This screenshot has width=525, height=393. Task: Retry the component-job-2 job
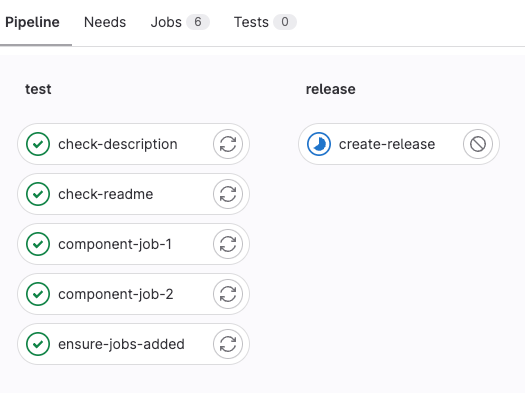click(x=228, y=294)
